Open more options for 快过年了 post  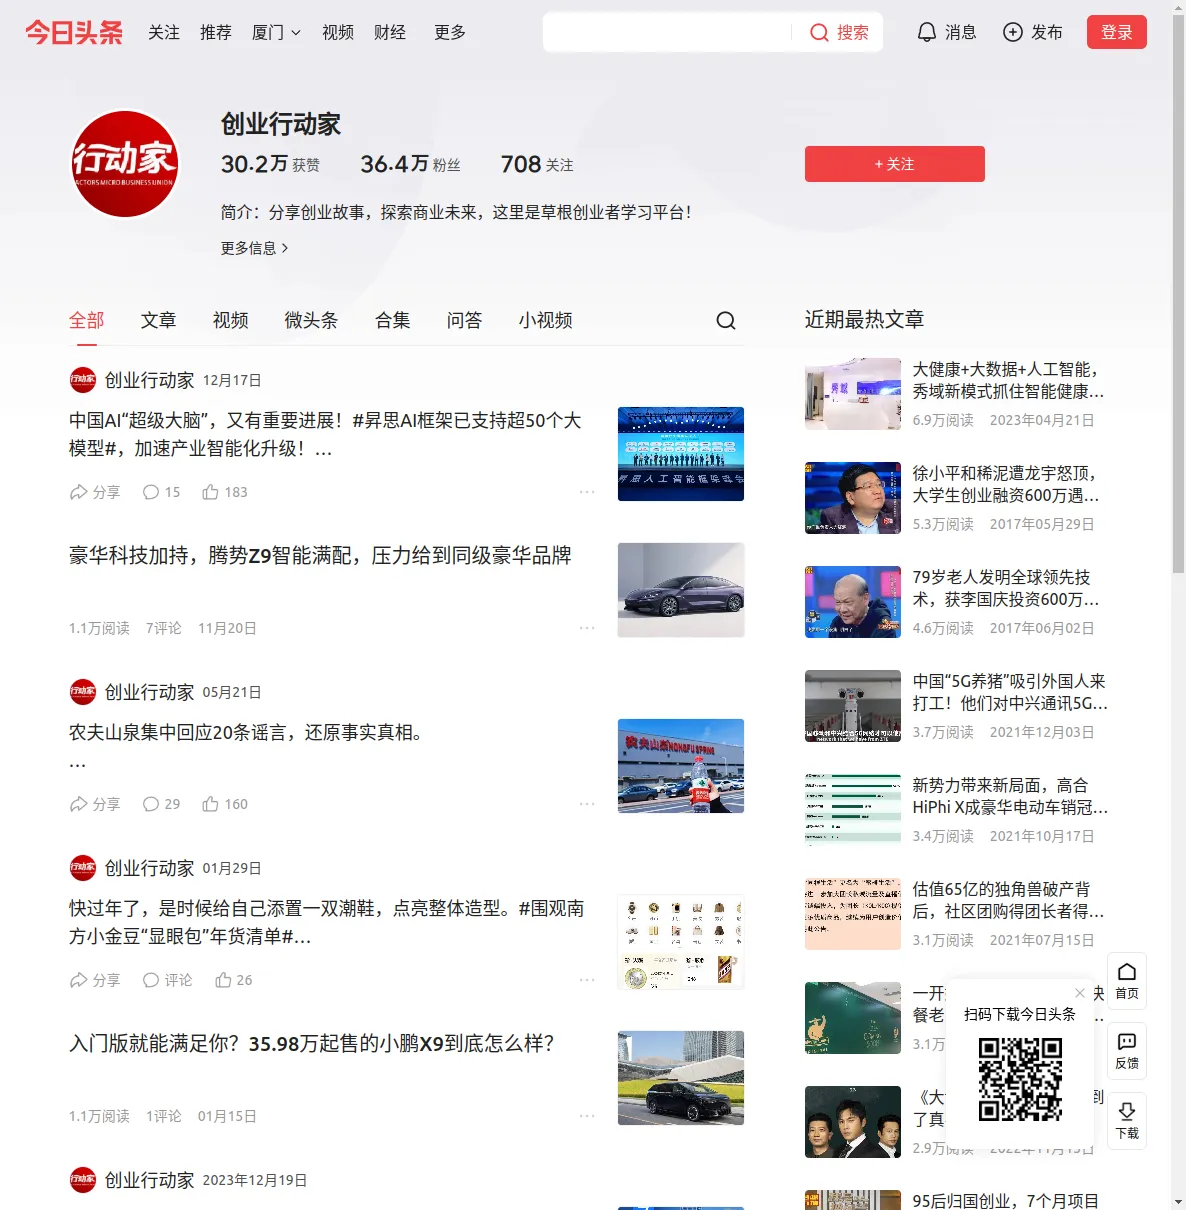coord(587,980)
